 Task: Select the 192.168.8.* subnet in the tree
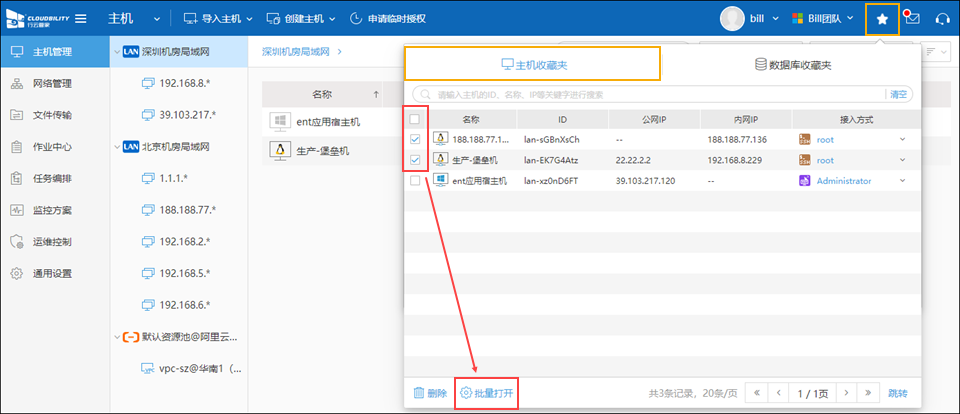click(186, 84)
